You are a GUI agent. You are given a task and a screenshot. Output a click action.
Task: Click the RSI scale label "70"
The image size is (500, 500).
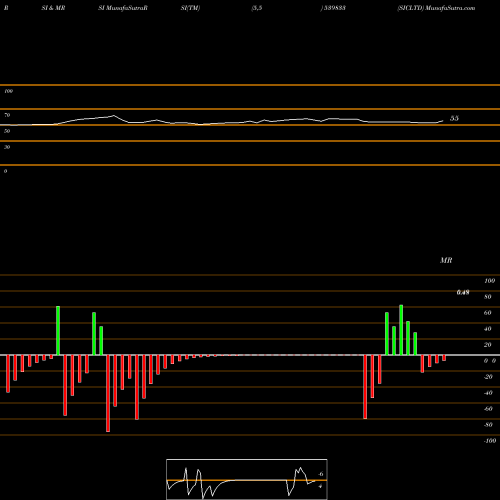7,115
